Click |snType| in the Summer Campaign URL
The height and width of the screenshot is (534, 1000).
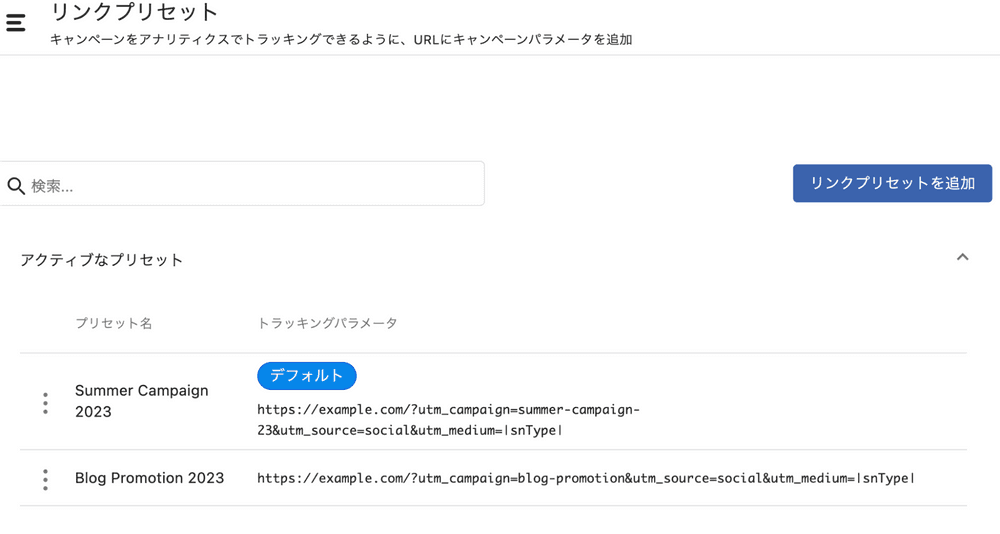(x=533, y=430)
